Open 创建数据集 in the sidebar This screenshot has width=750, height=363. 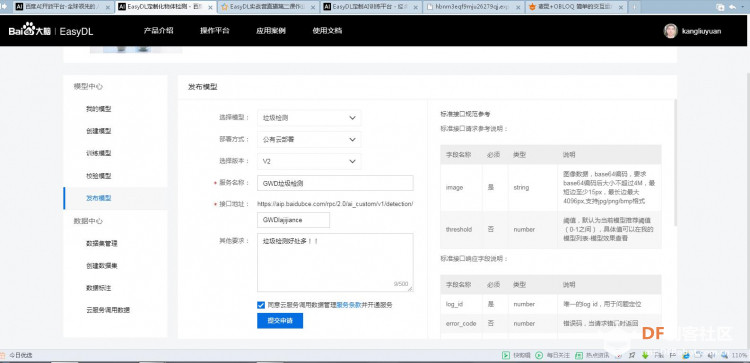click(101, 265)
